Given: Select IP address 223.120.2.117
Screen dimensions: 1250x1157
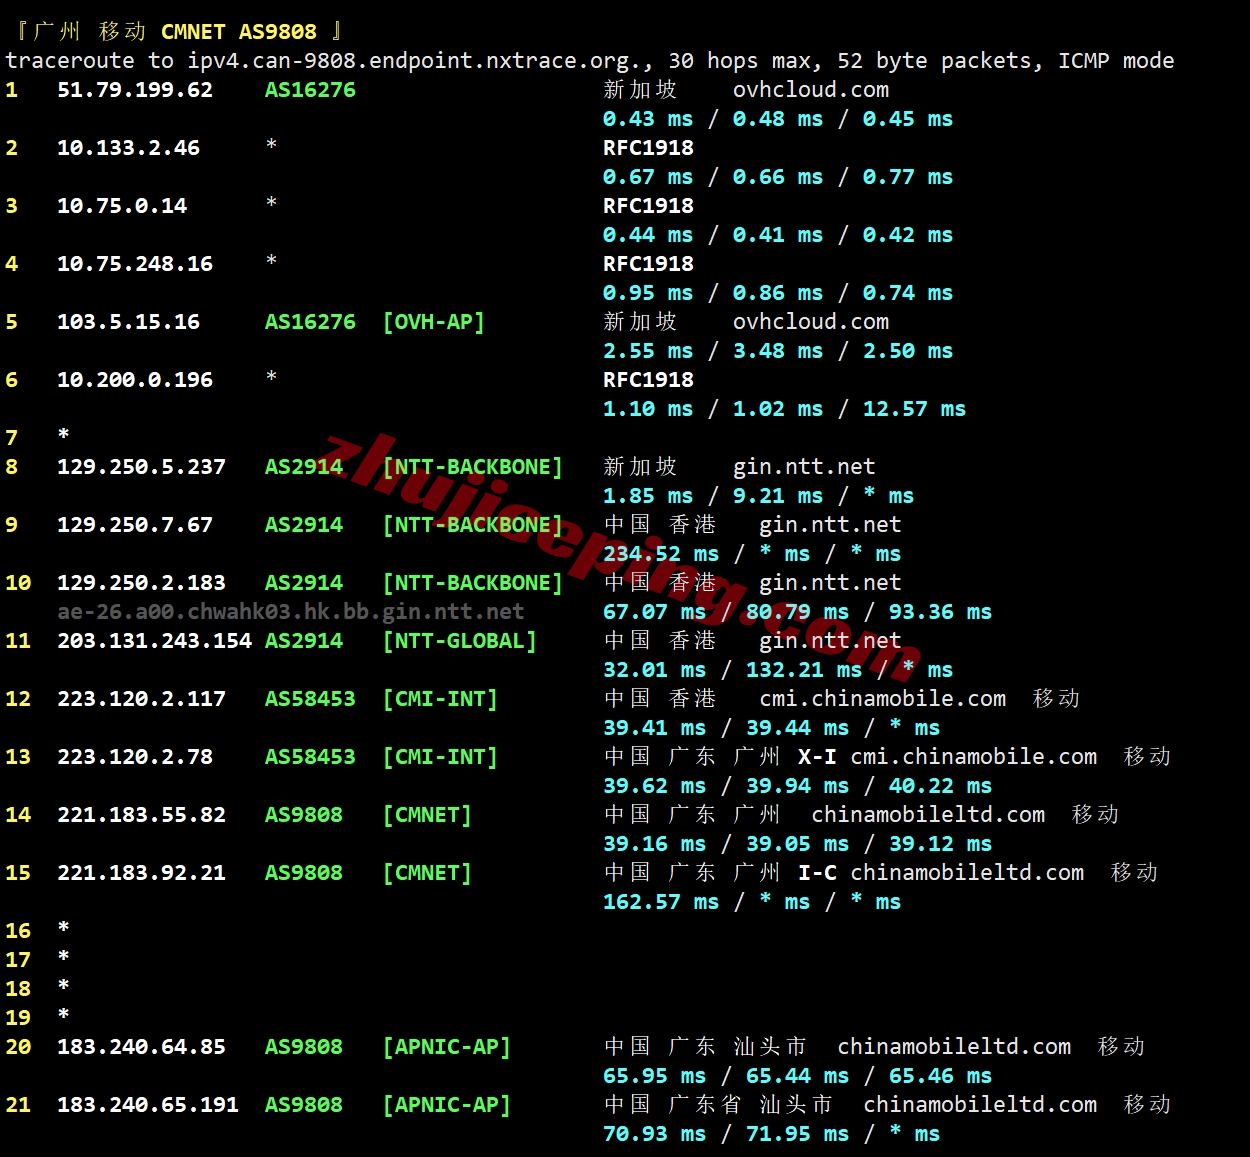Looking at the screenshot, I should click(x=141, y=699).
